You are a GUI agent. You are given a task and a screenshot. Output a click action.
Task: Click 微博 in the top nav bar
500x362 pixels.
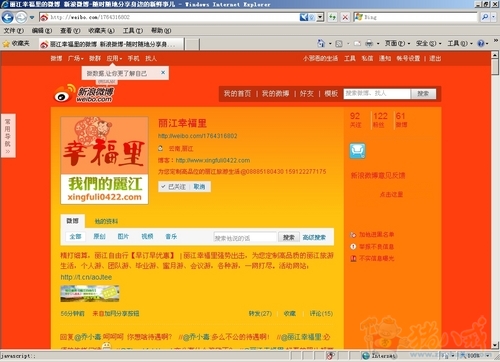pyautogui.click(x=56, y=58)
